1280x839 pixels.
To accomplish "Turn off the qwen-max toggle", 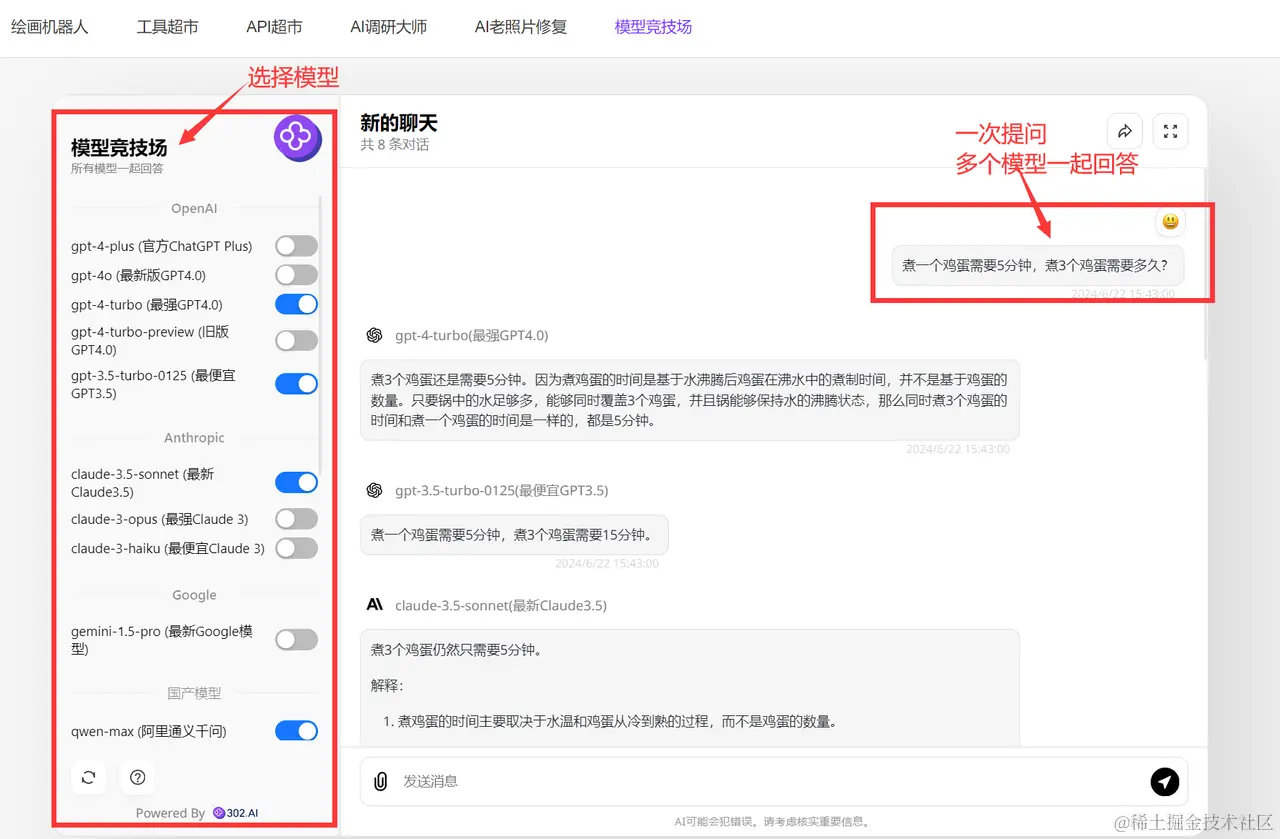I will pos(296,730).
